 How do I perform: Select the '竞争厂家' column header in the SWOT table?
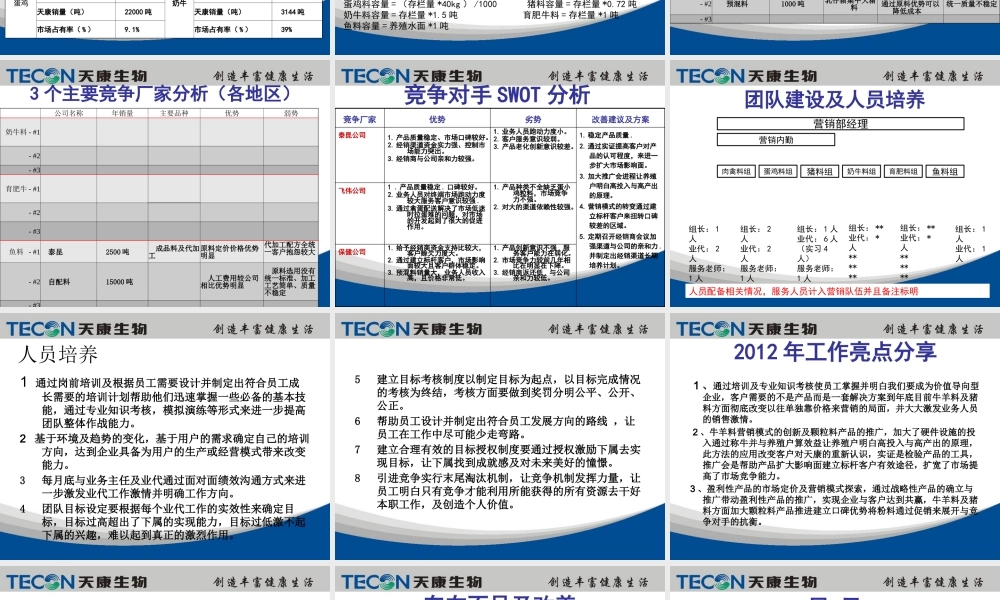(360, 119)
